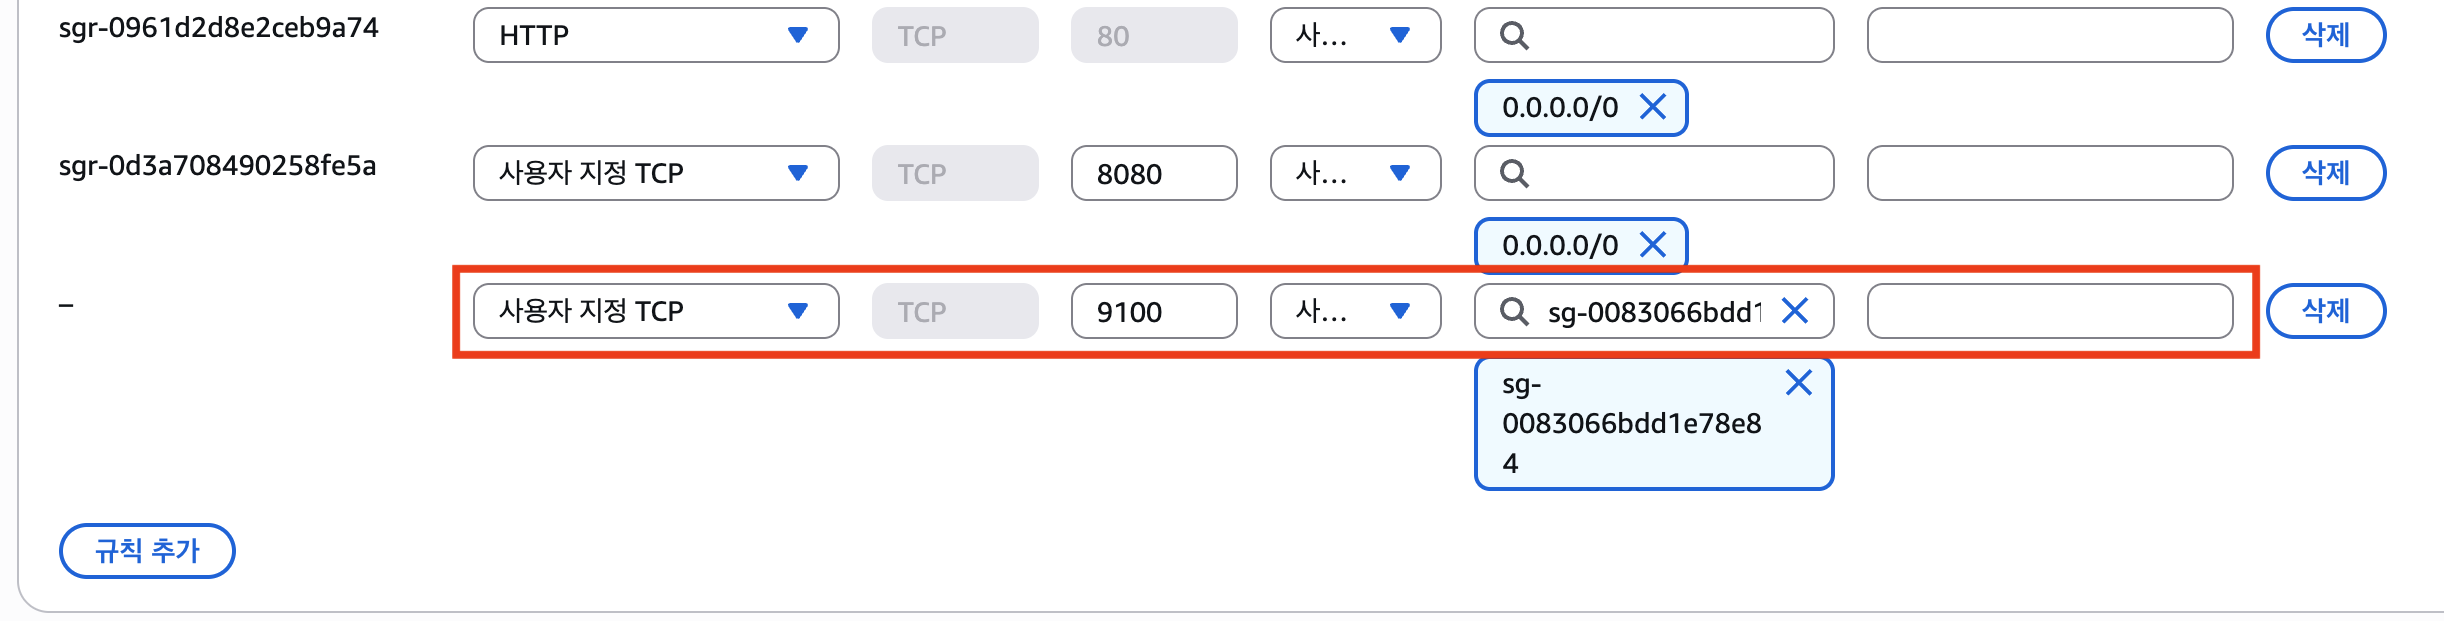The width and height of the screenshot is (2444, 621).
Task: Click search icon in port 8080 source field
Action: (x=1514, y=174)
